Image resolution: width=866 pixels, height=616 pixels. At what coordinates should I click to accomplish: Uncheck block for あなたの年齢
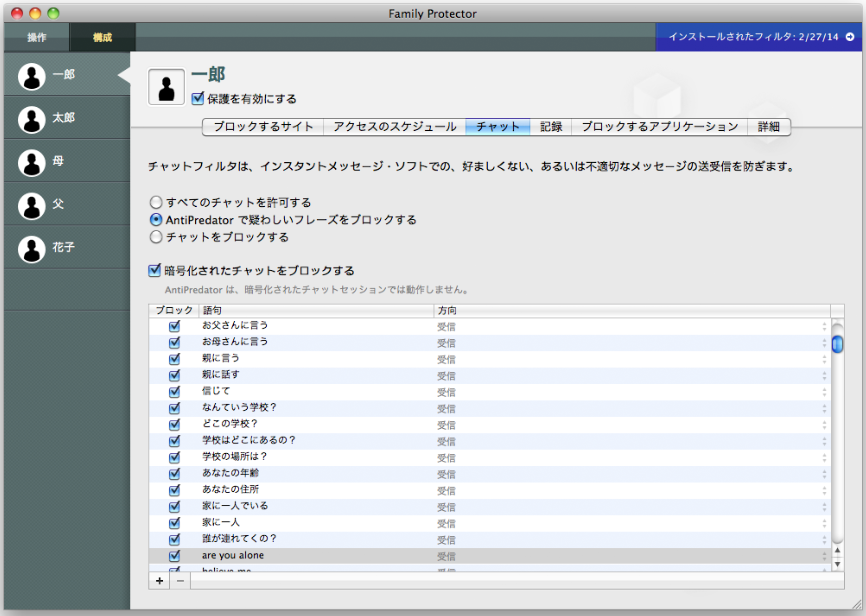[175, 473]
